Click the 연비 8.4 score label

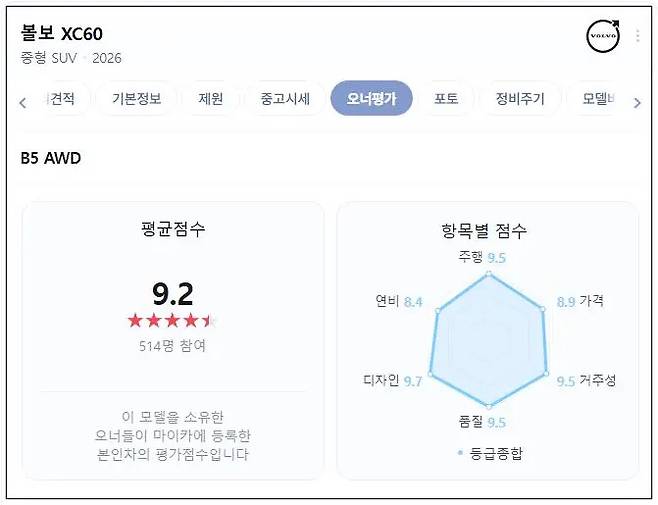[400, 301]
